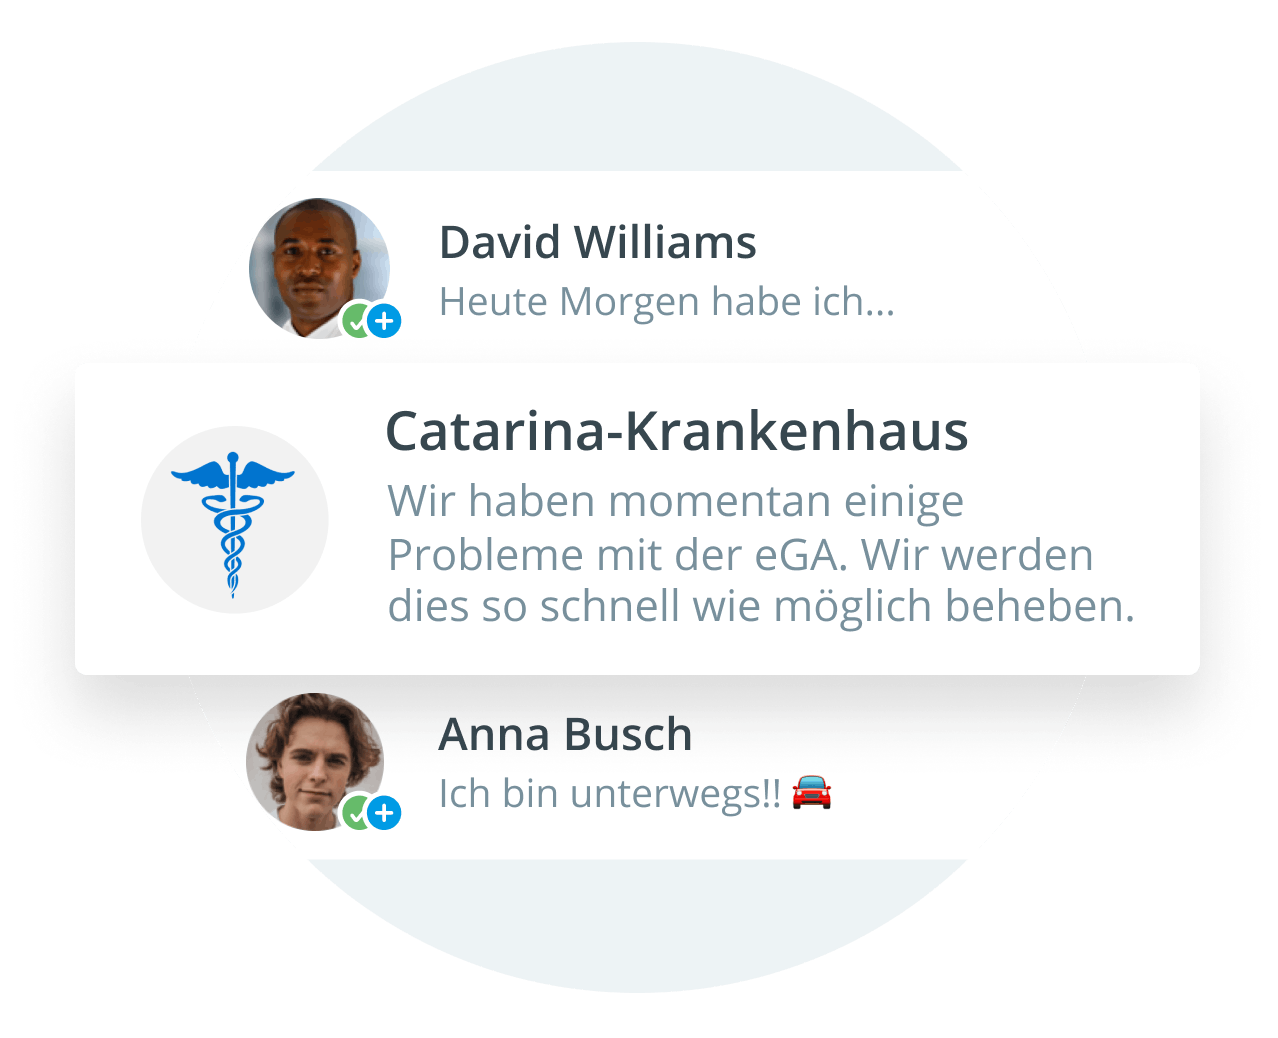Click David Williams' profile photo

pyautogui.click(x=319, y=268)
